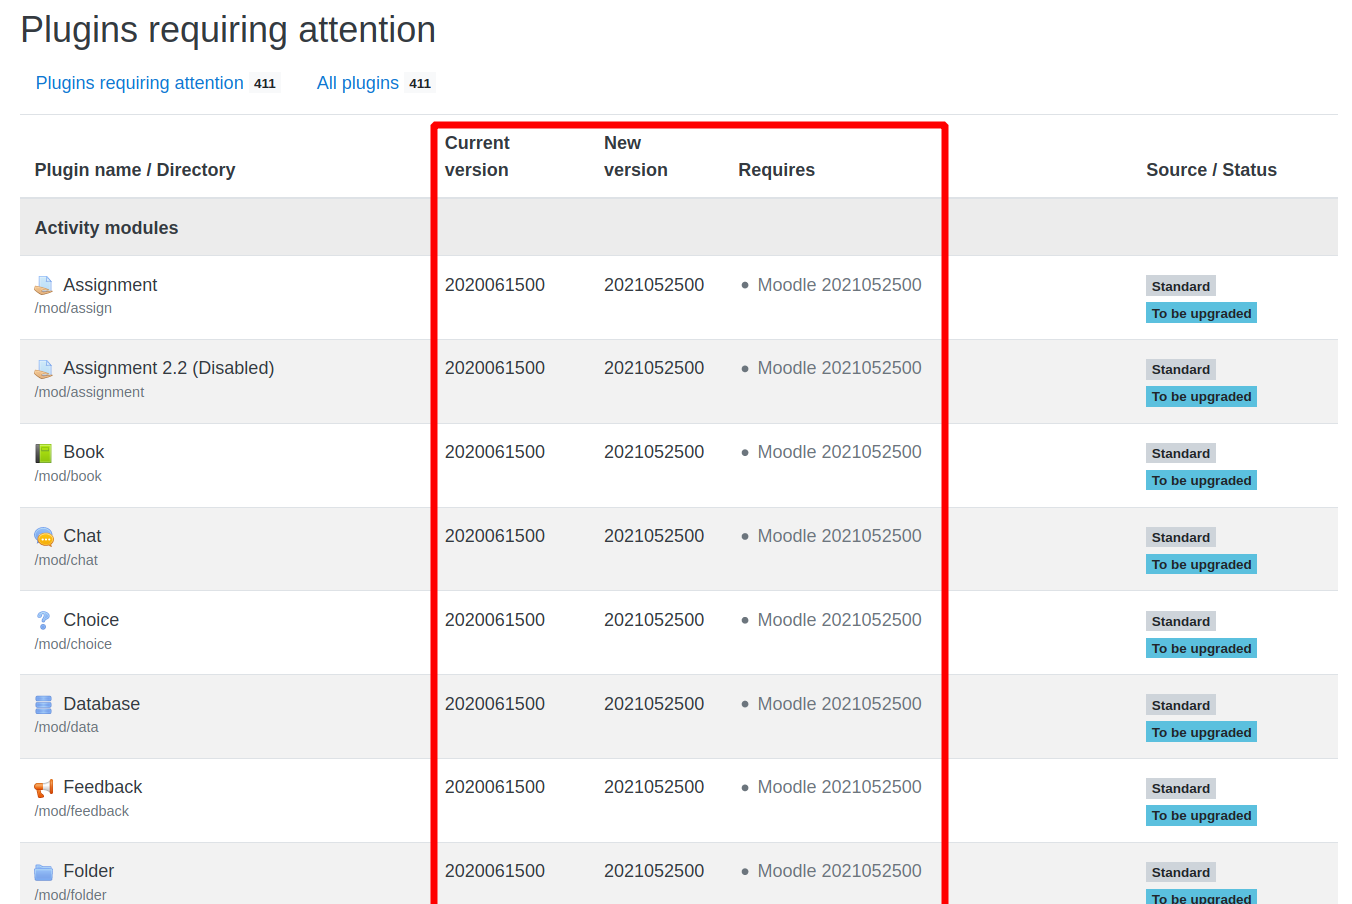Click the Assignment 2.2 (Disabled) plugin name
1352x904 pixels.
click(169, 368)
